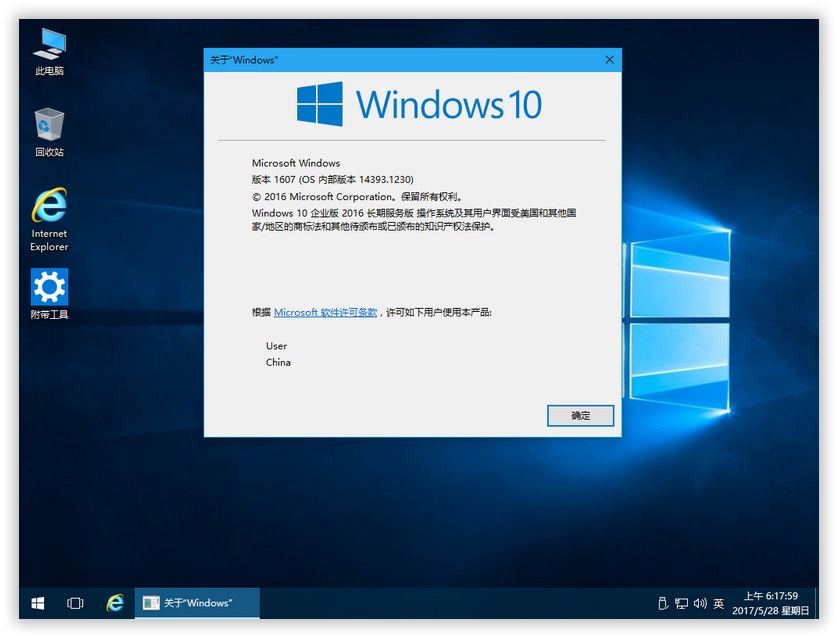Click the Windows 10 logo image

[x=419, y=104]
